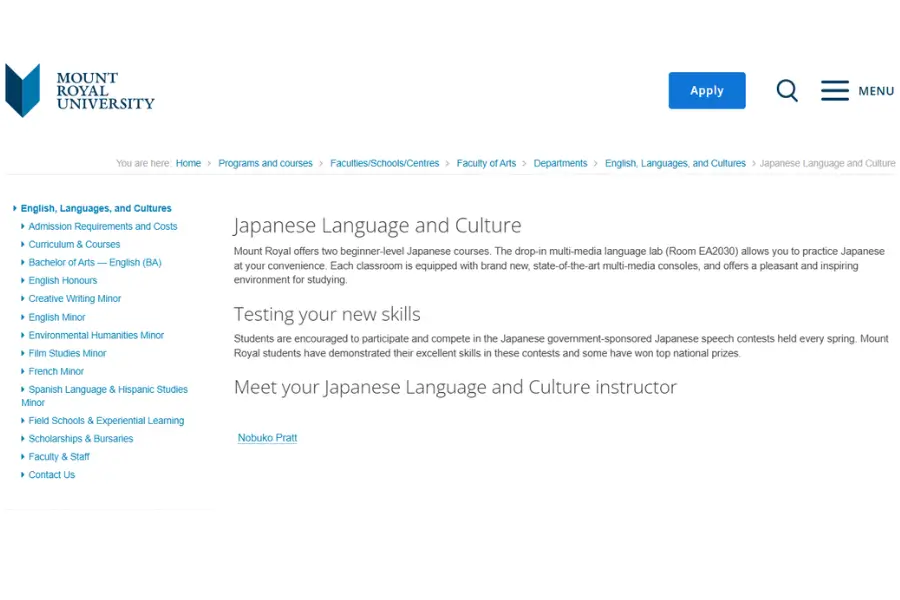This screenshot has height=600, width=900.
Task: Click the Testing your new skills heading
Action: pyautogui.click(x=327, y=314)
